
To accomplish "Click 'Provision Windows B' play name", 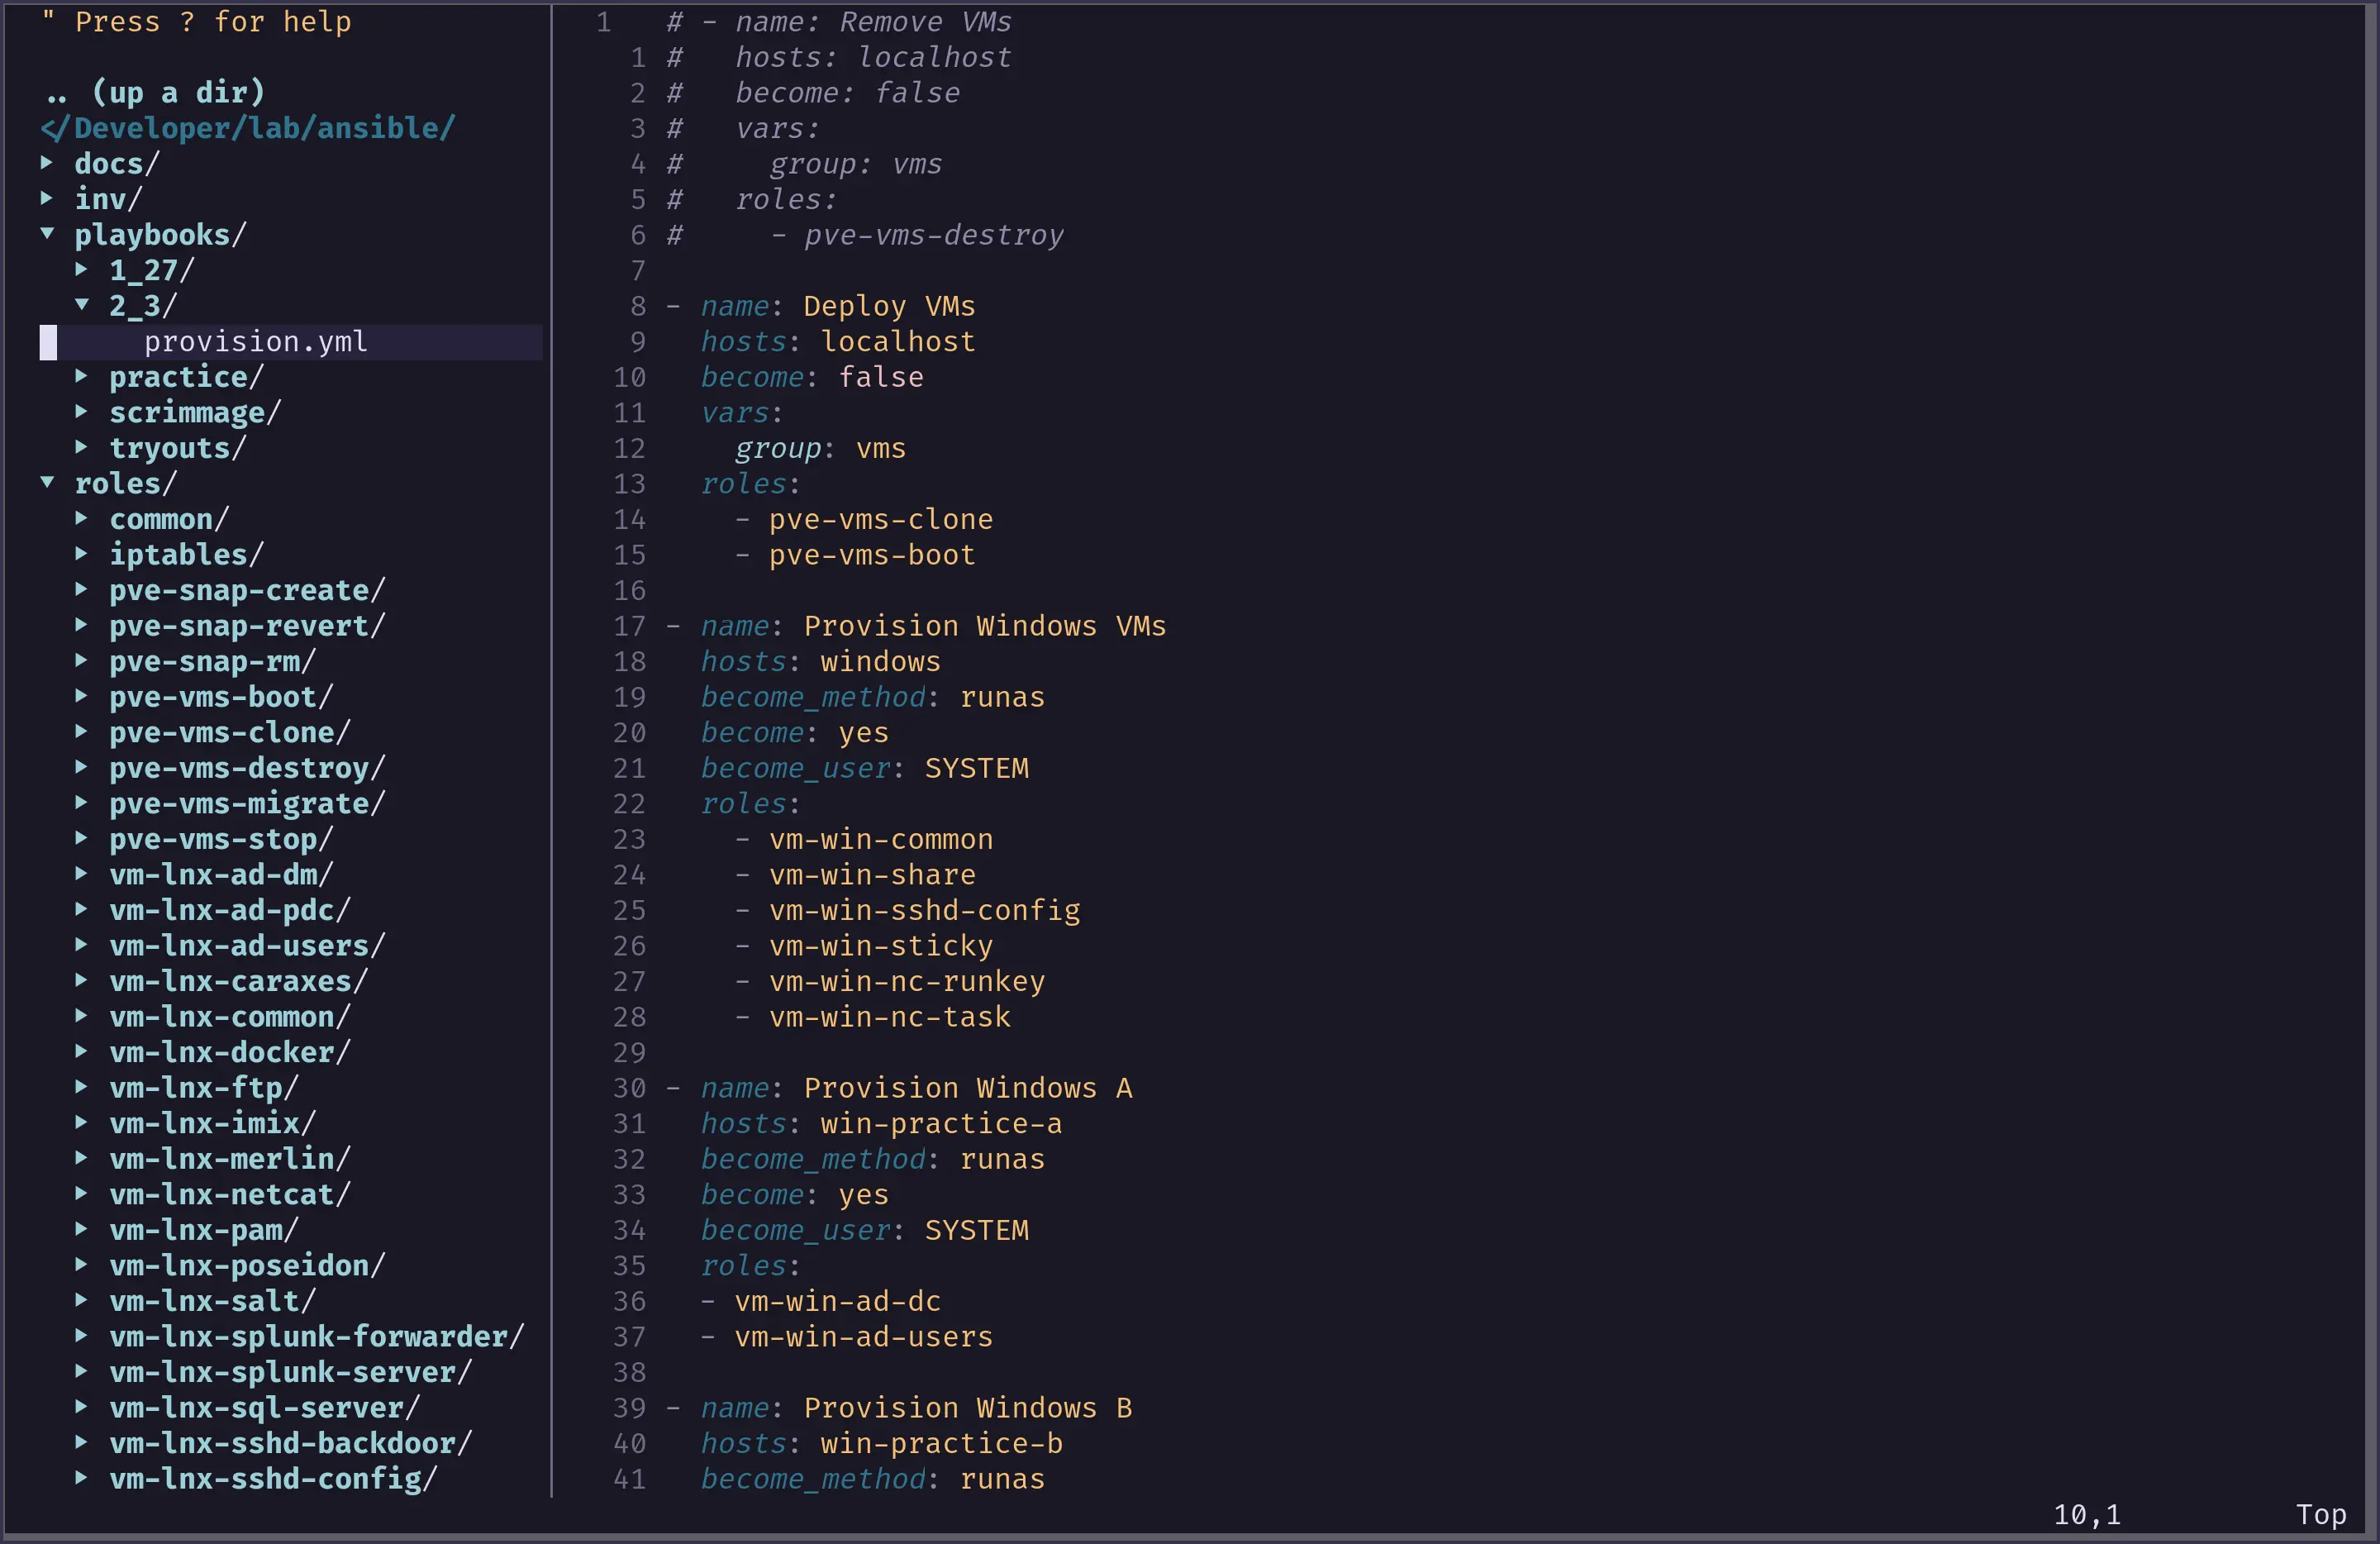I will tap(967, 1408).
